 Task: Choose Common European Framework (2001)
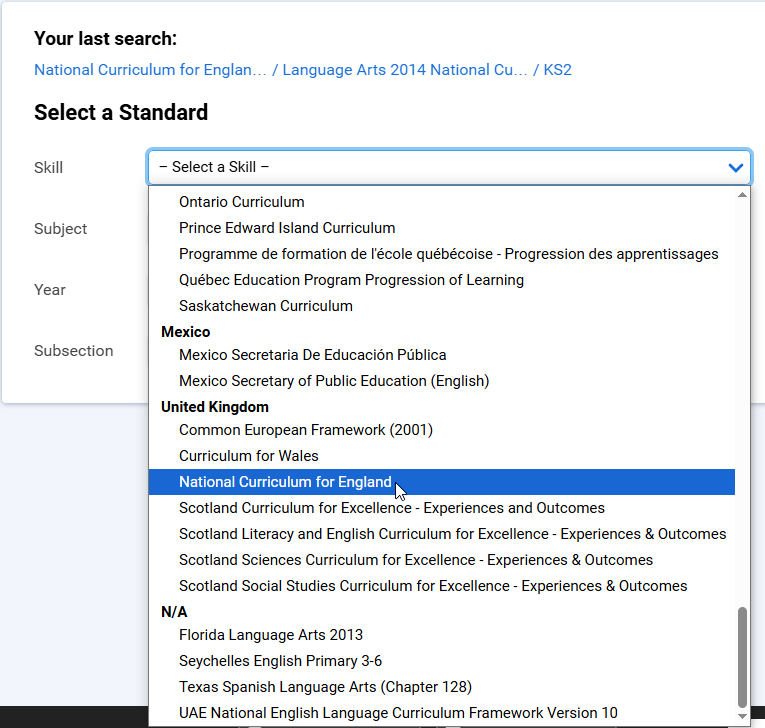point(442,430)
